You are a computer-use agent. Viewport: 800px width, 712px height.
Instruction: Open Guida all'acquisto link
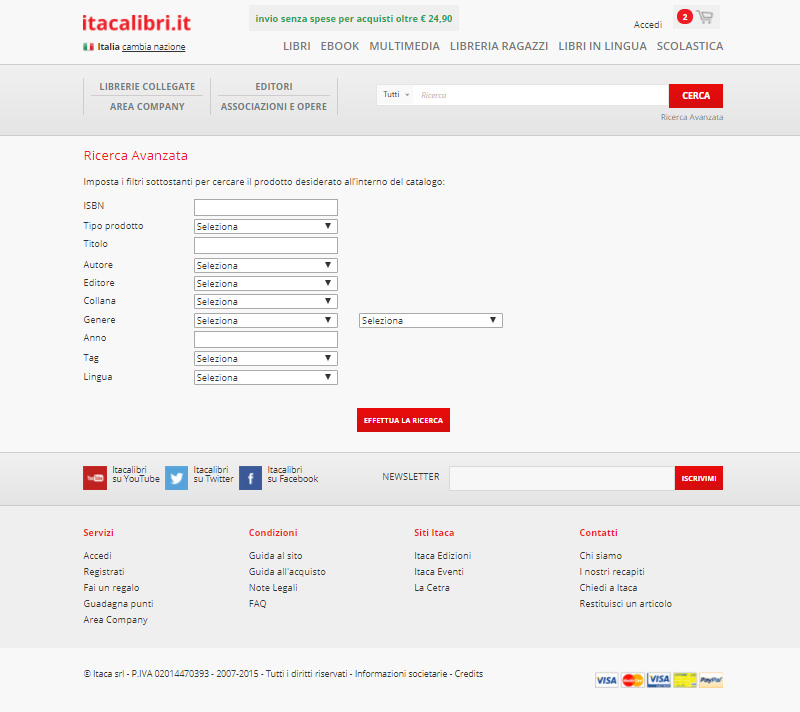coord(287,572)
